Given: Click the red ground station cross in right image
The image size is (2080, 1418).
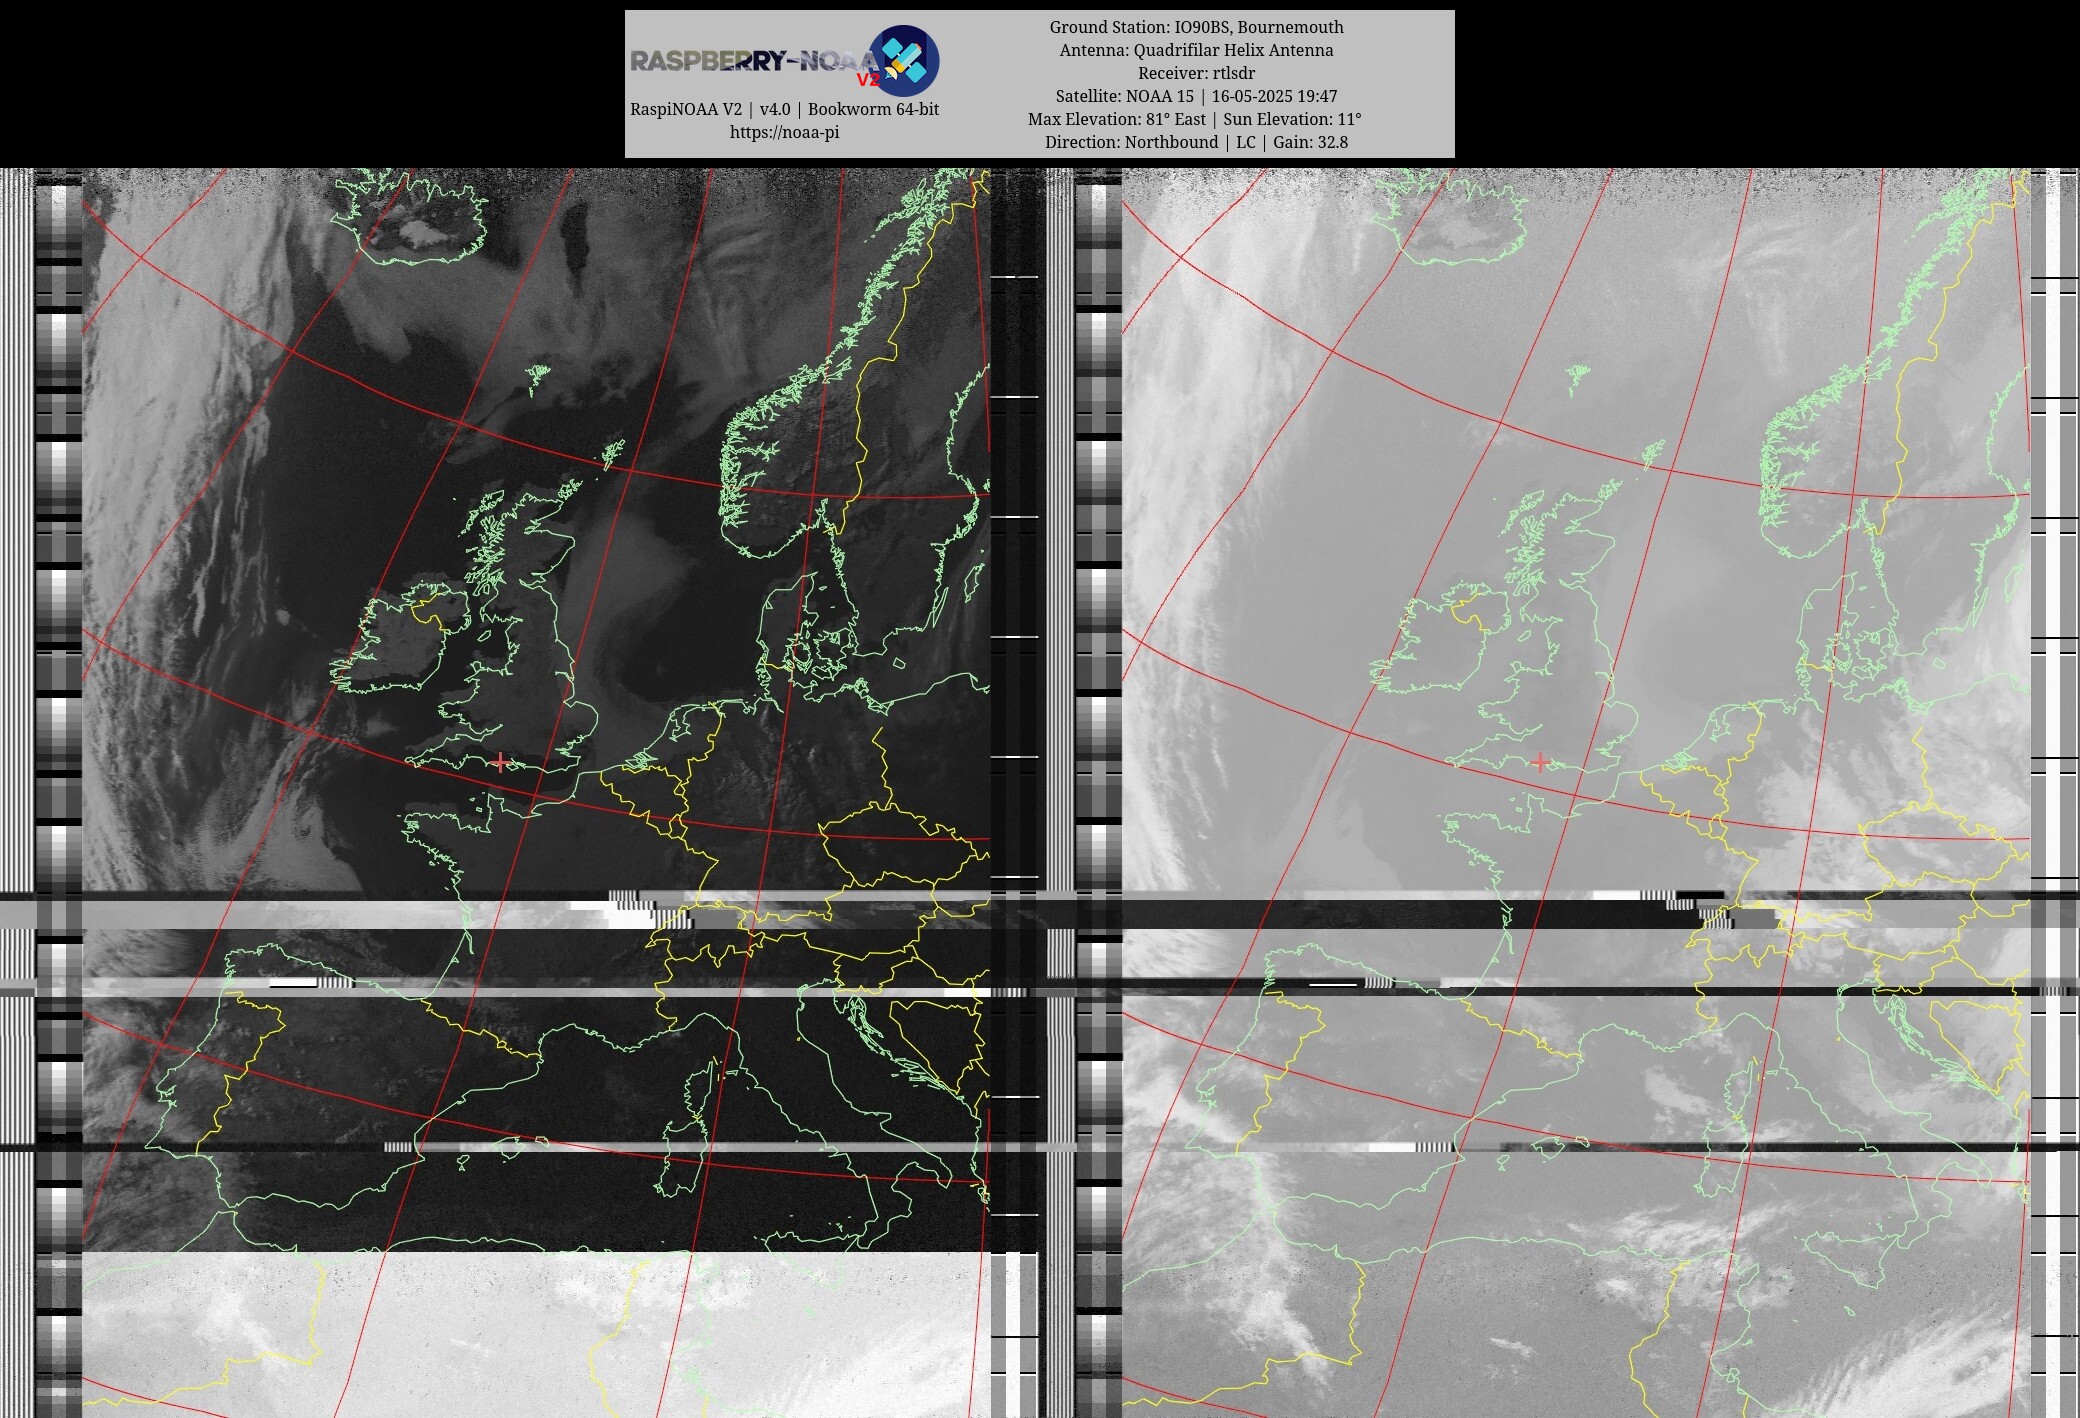Looking at the screenshot, I should 1540,762.
